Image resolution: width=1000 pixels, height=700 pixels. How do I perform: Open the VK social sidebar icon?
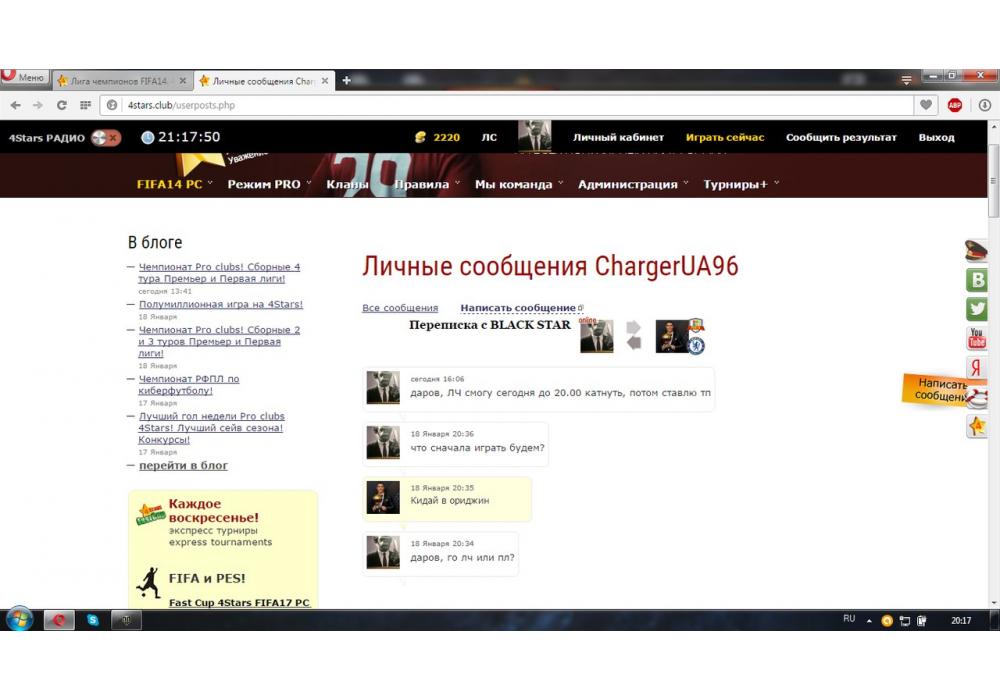[976, 280]
